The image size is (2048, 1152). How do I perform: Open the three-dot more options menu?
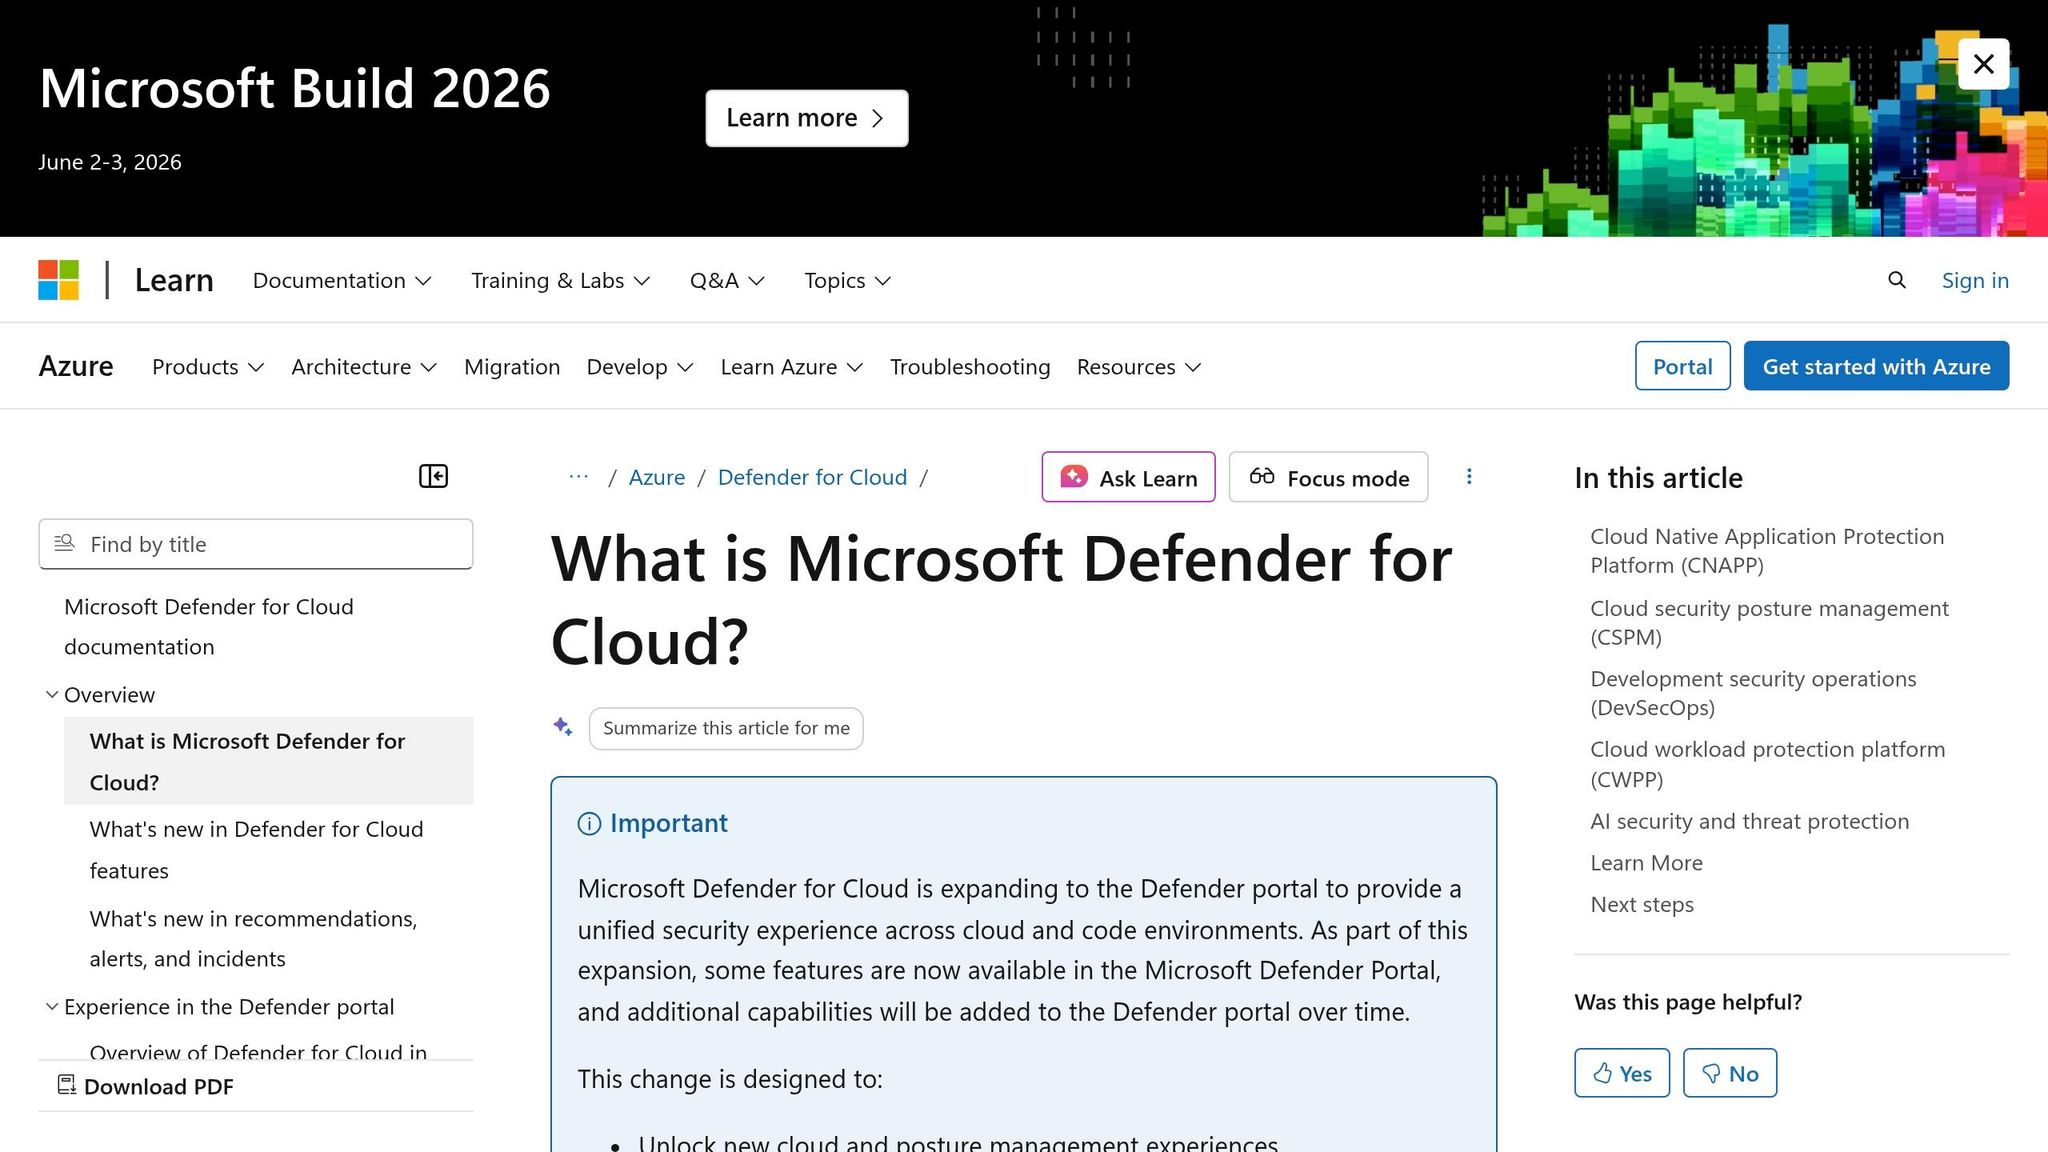(1469, 477)
